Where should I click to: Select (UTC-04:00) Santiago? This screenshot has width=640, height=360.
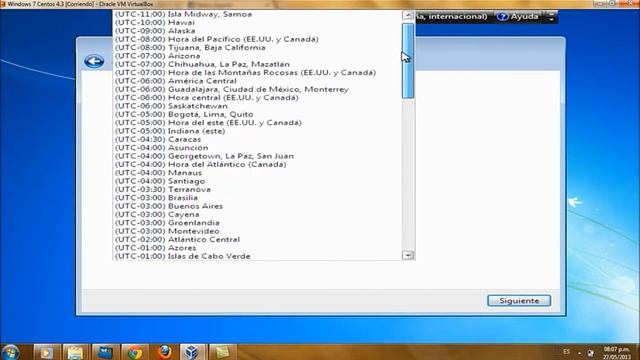coord(257,181)
